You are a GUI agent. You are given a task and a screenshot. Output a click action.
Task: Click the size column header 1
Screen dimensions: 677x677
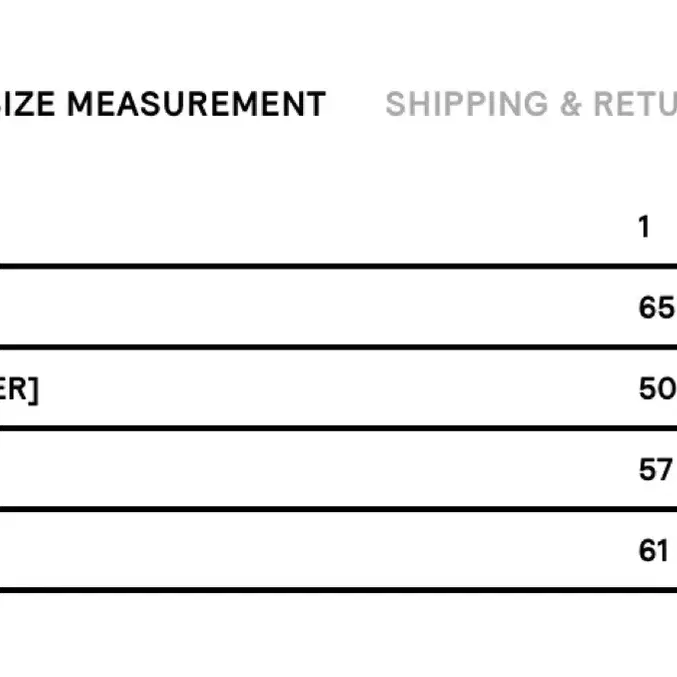click(644, 227)
